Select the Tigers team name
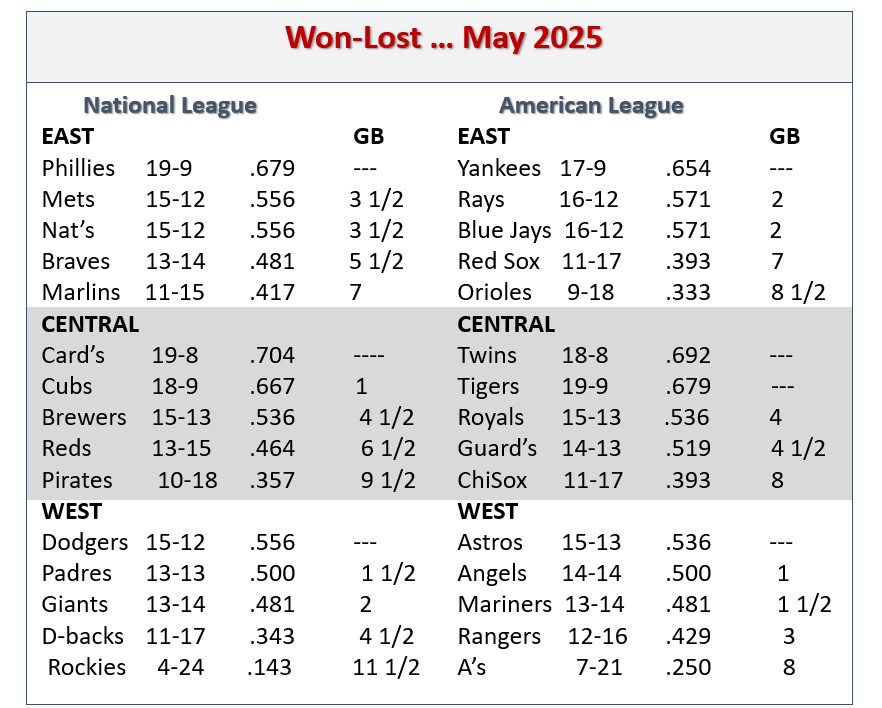 pyautogui.click(x=488, y=387)
